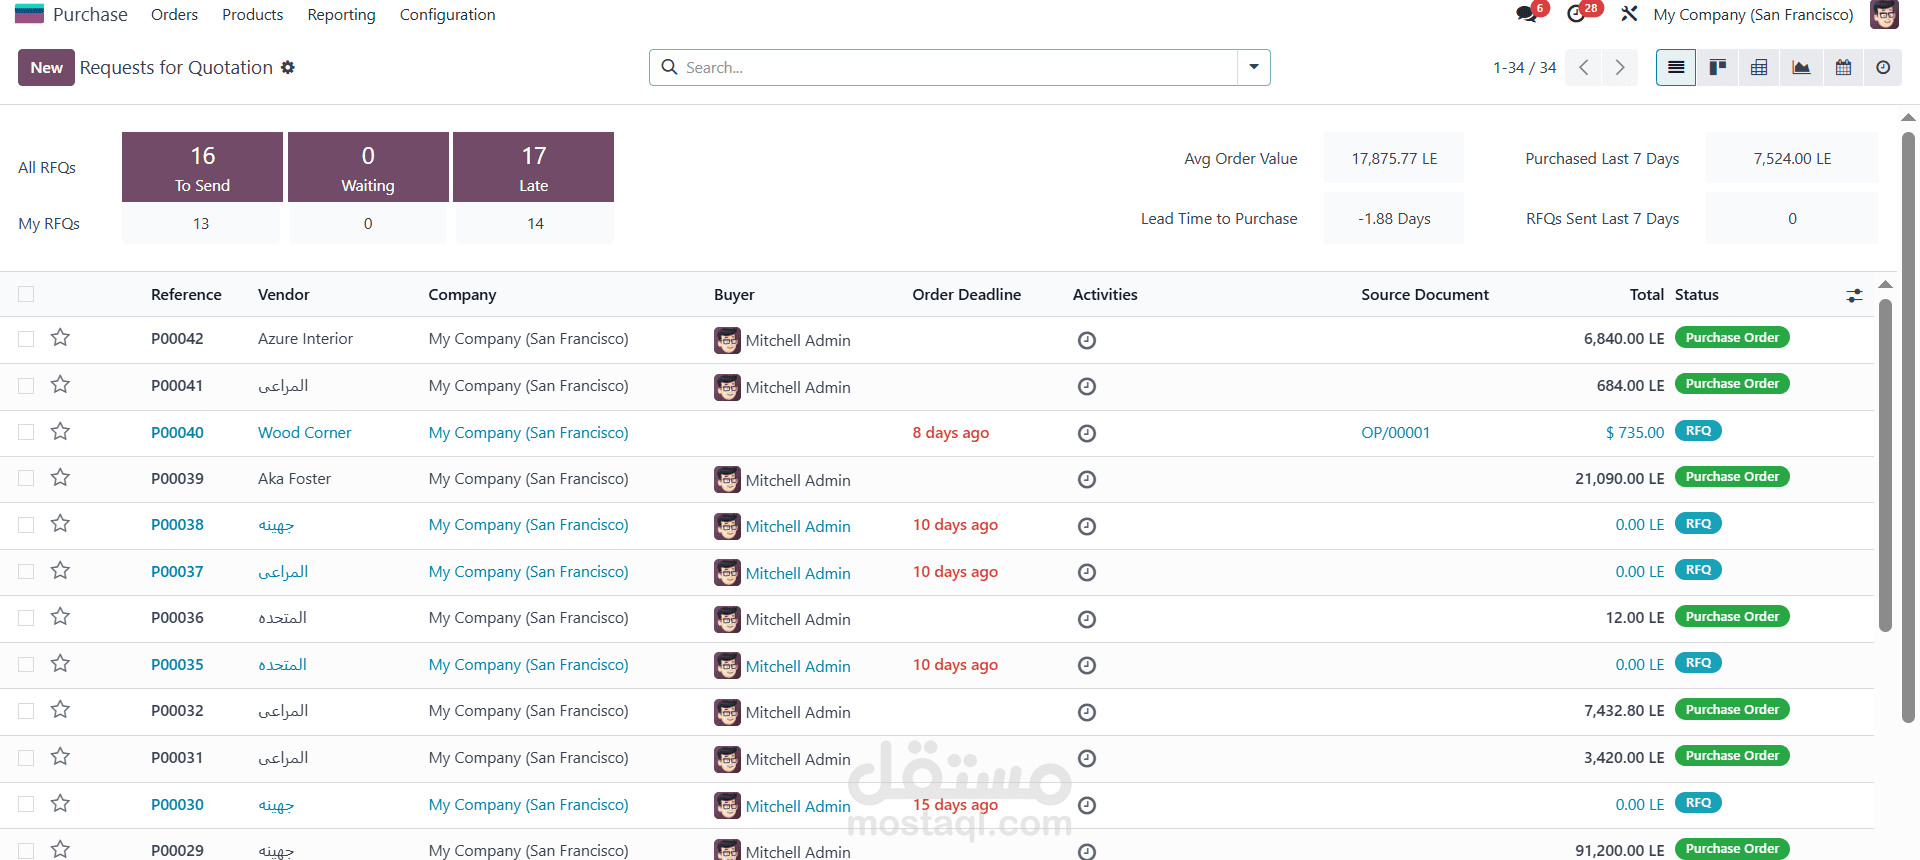
Task: Click the RFQ status badge of P00038
Action: tap(1698, 523)
